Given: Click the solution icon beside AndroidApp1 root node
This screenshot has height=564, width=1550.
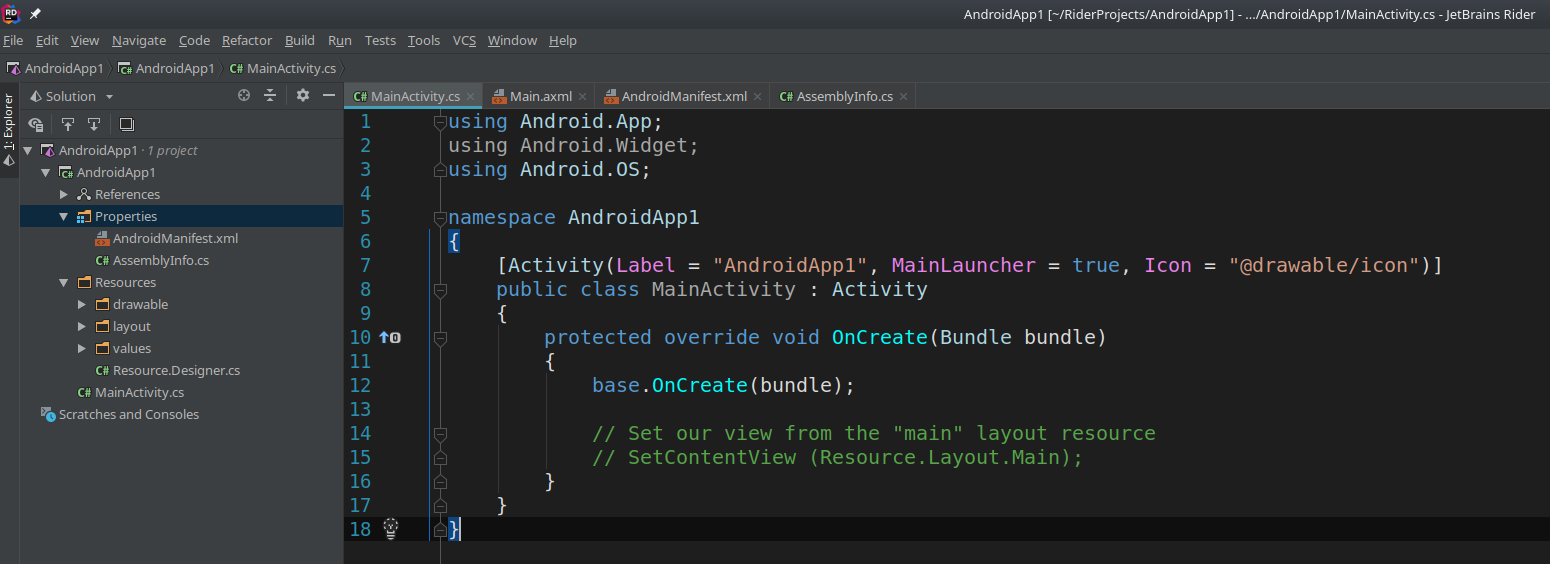Looking at the screenshot, I should click(x=47, y=151).
